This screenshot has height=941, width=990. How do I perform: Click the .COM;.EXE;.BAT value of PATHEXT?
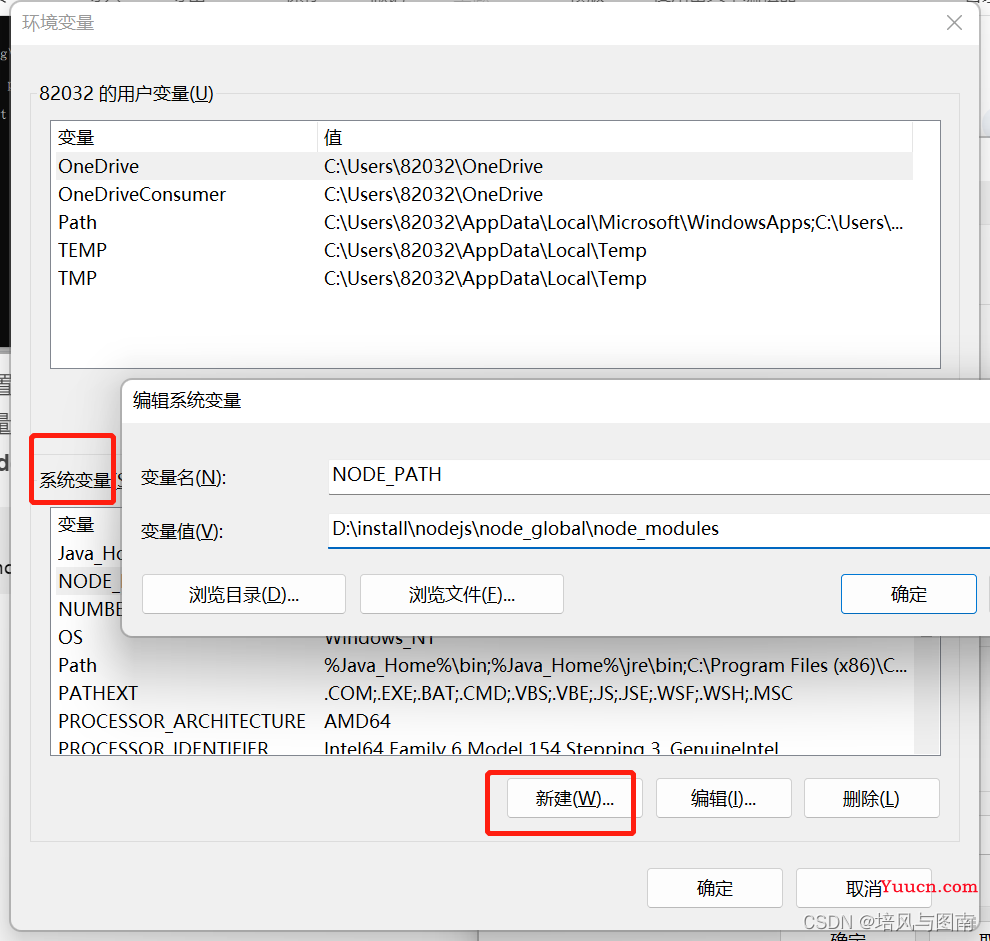pyautogui.click(x=558, y=693)
